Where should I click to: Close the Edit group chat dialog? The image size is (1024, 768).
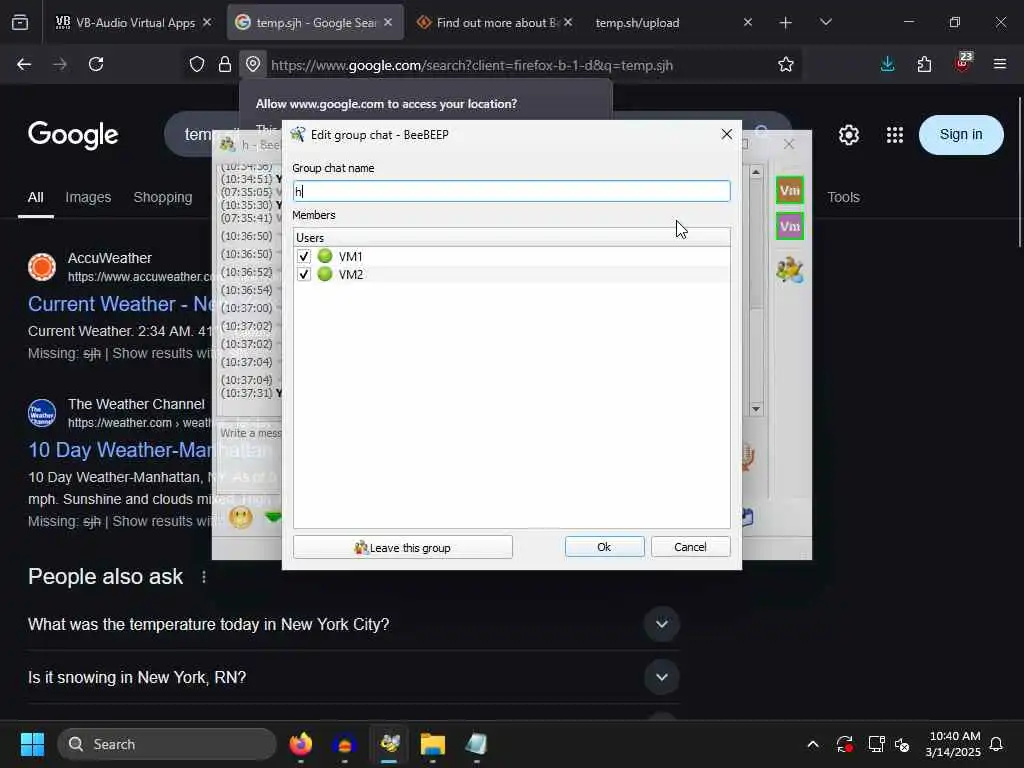[726, 134]
